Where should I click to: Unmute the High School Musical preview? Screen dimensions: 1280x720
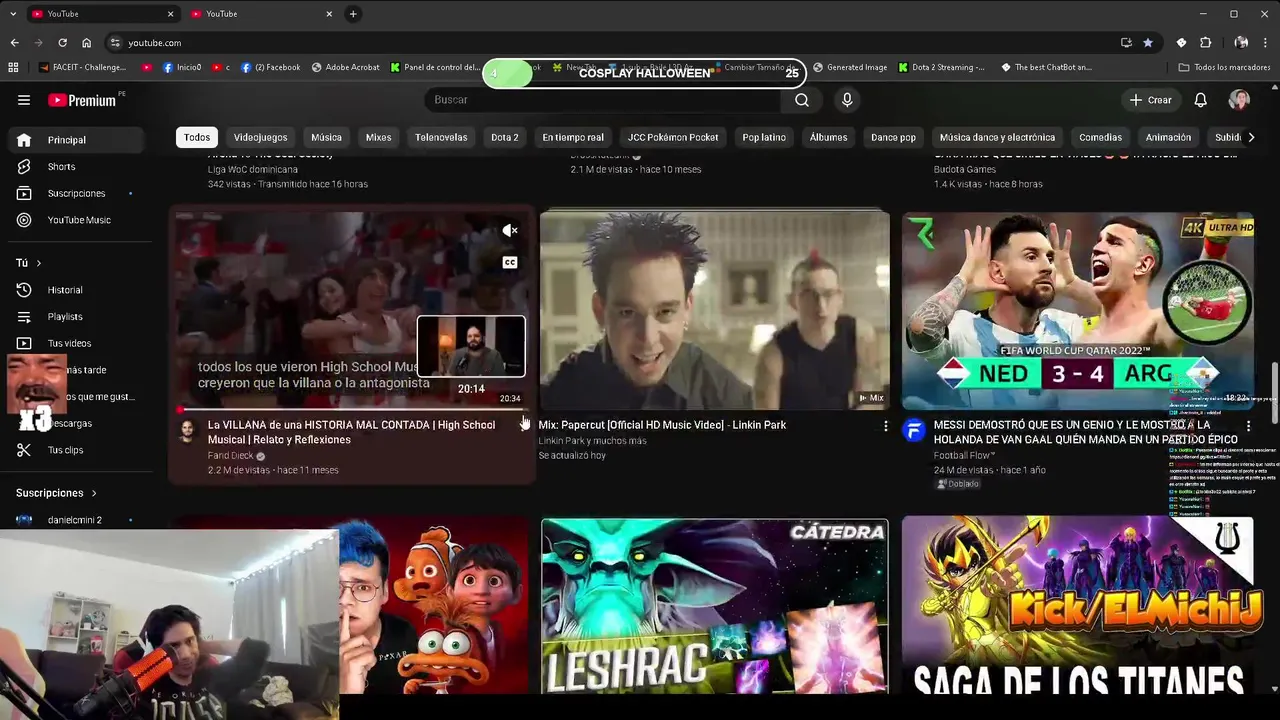point(510,231)
